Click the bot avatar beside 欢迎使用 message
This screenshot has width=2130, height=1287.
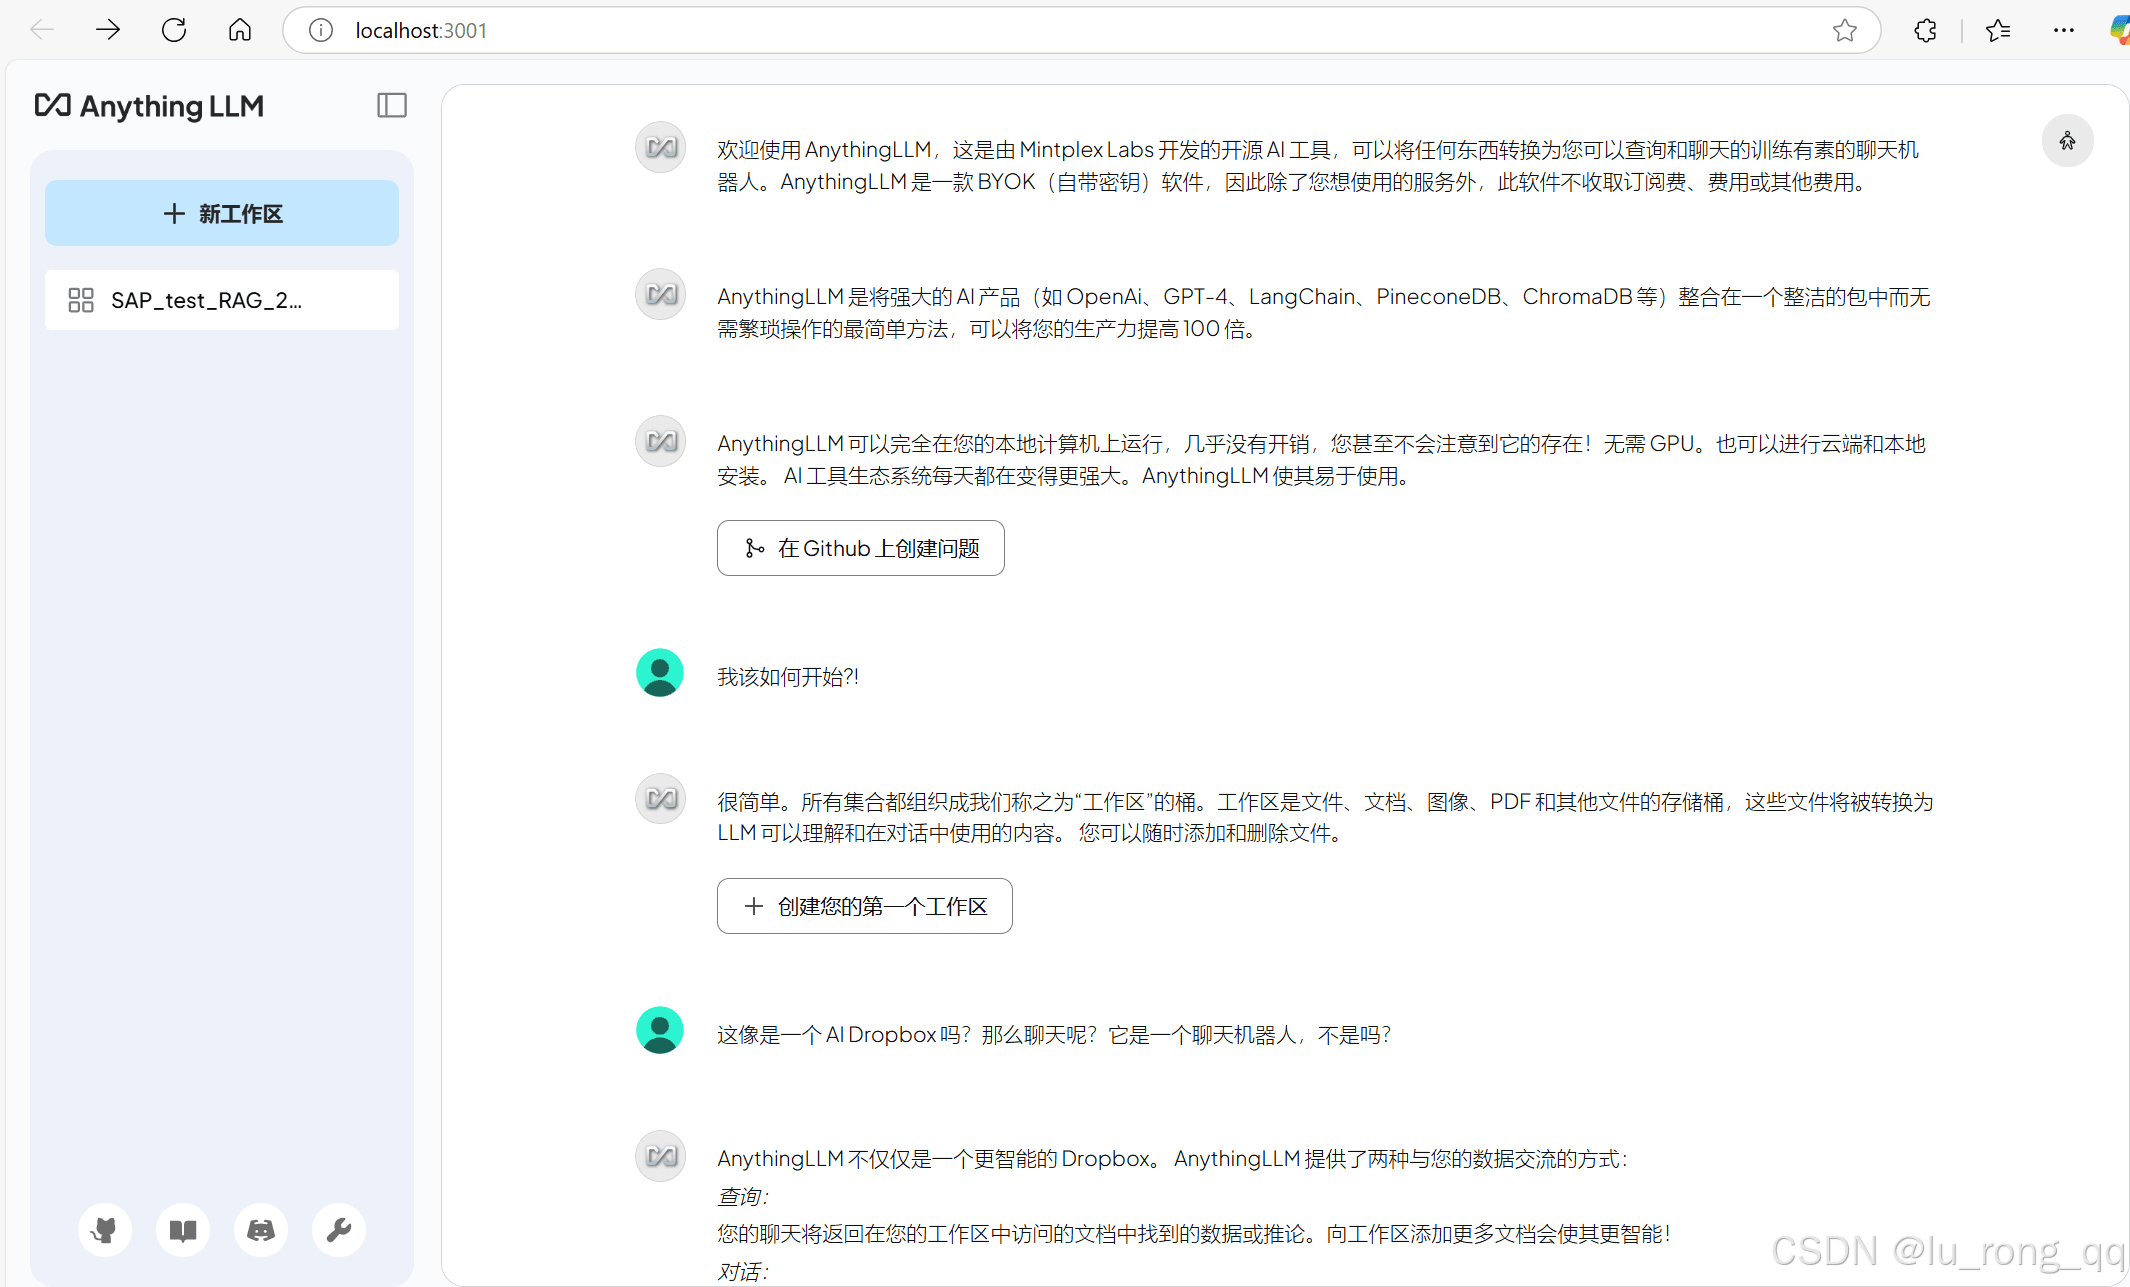coord(660,148)
